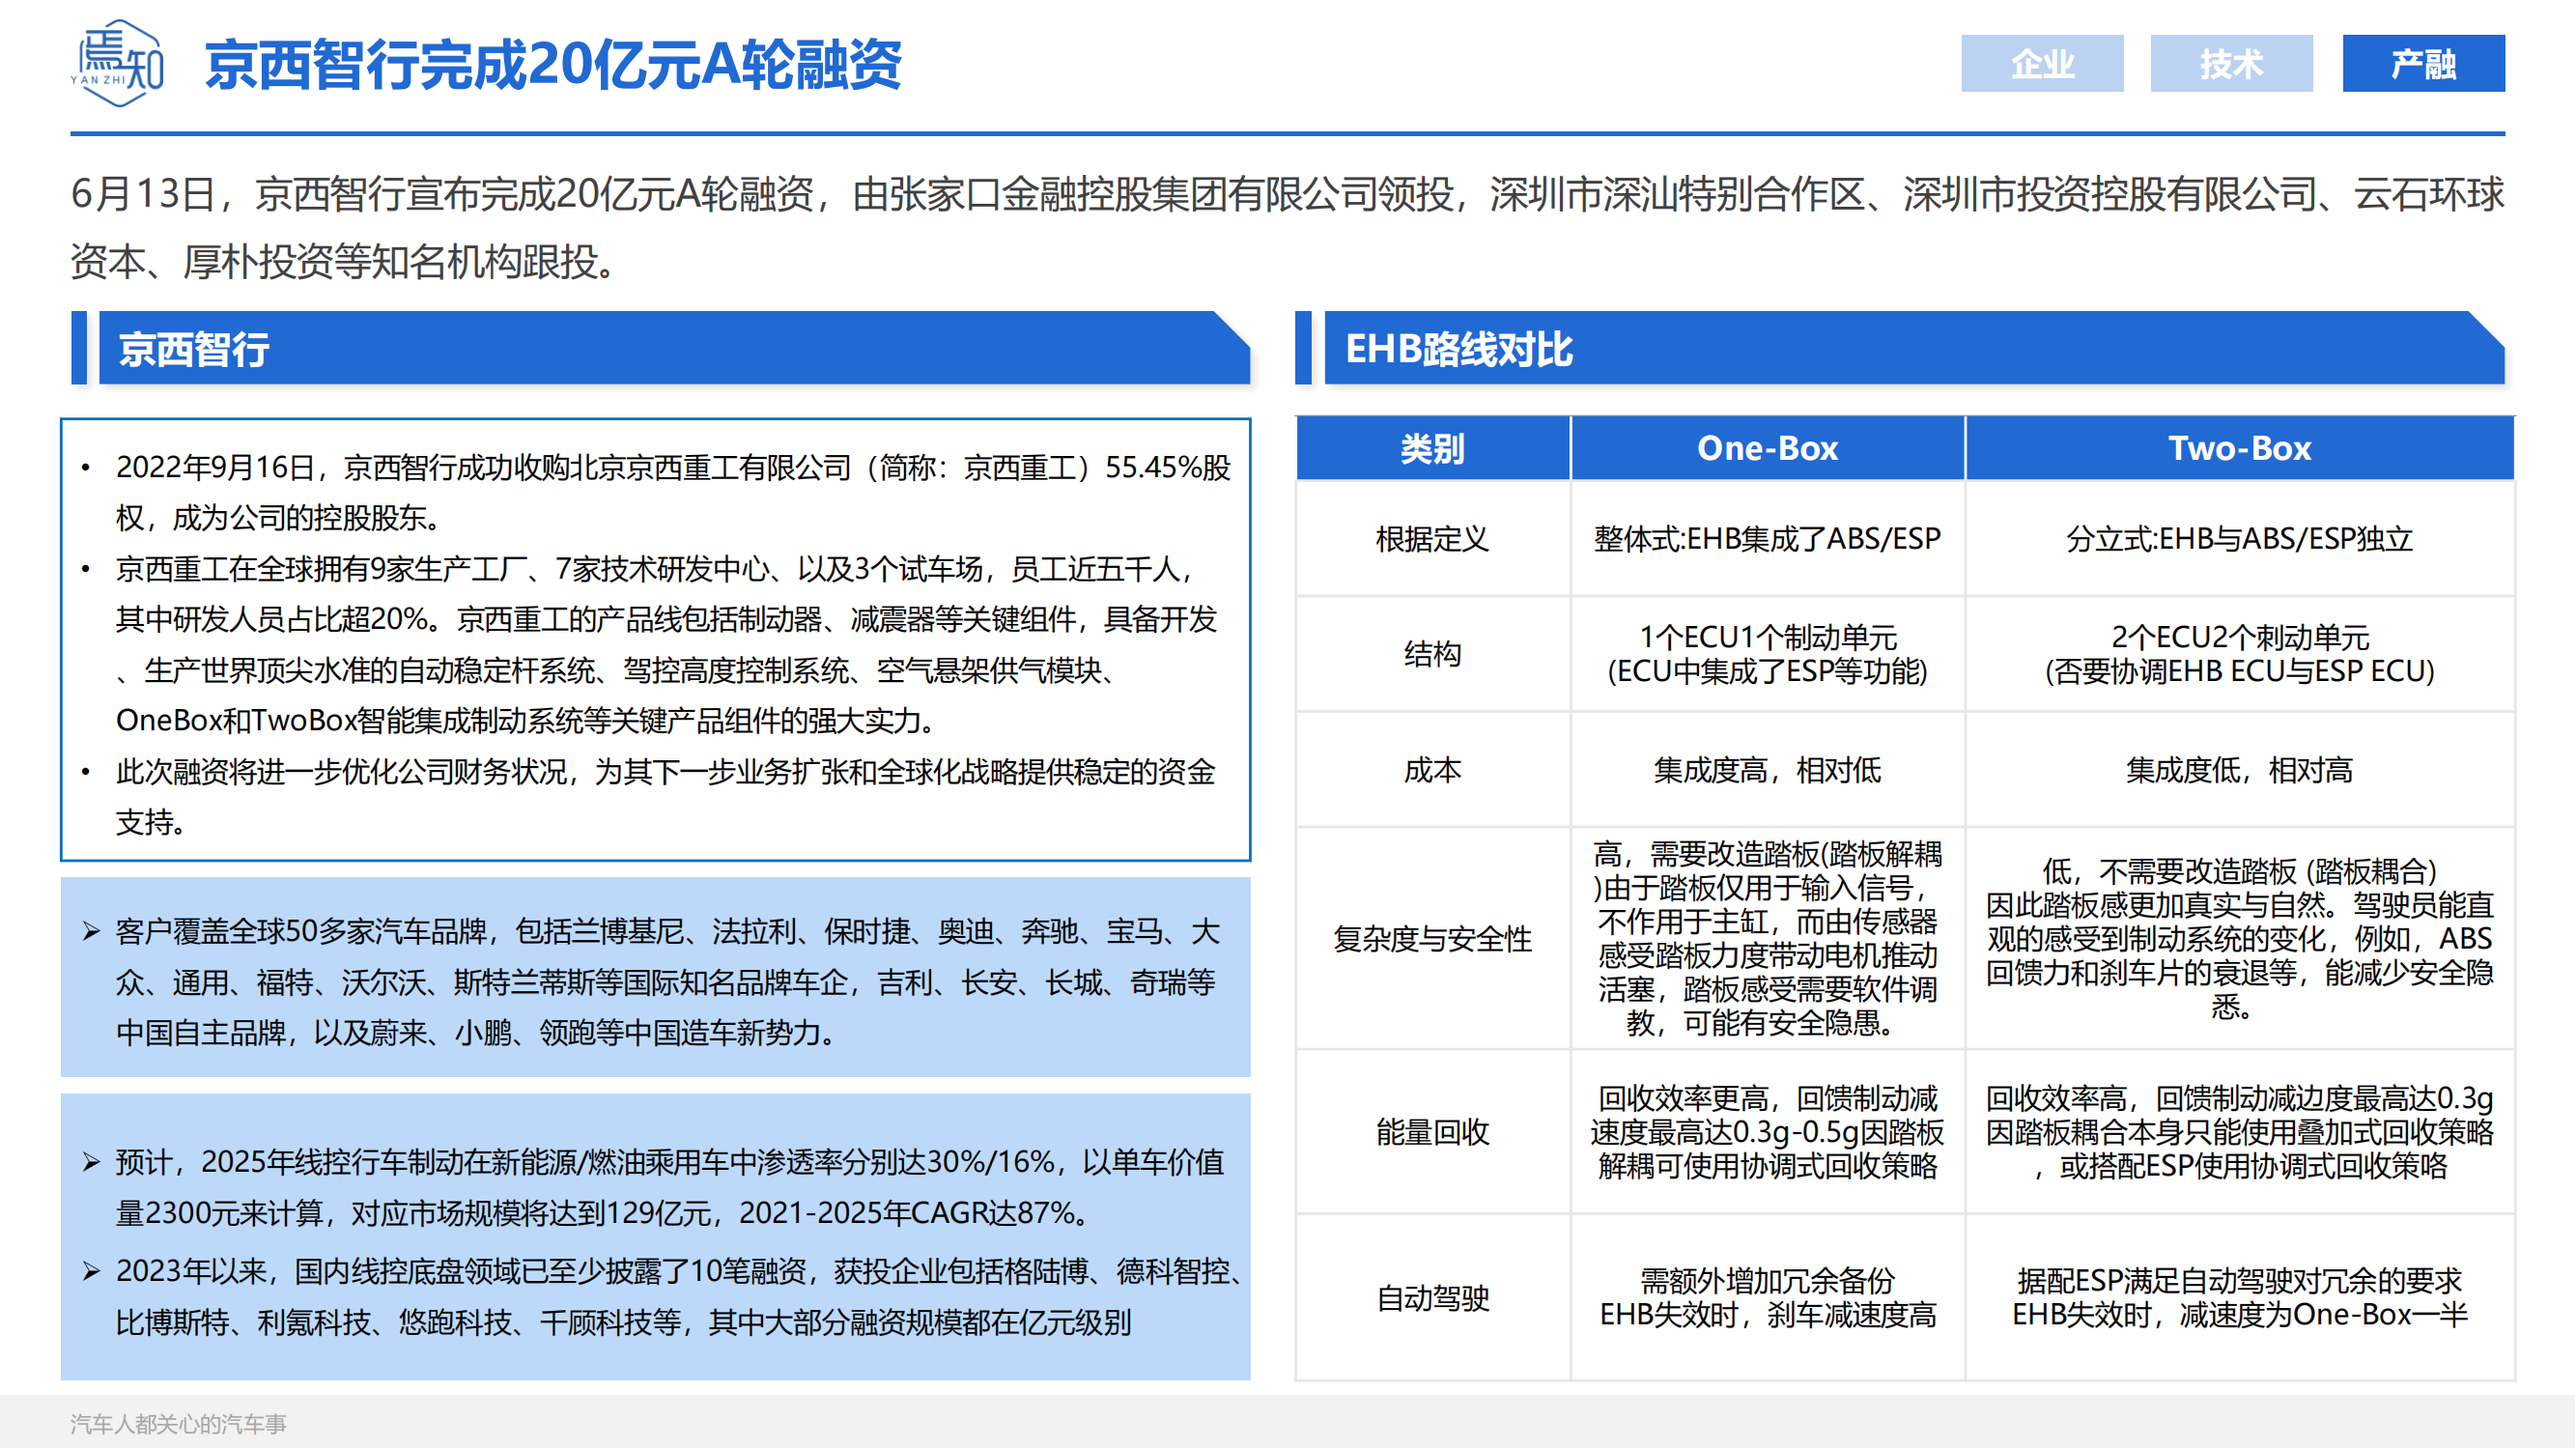2576x1449 pixels.
Task: Click the 京西智行 section header
Action: pyautogui.click(x=674, y=349)
